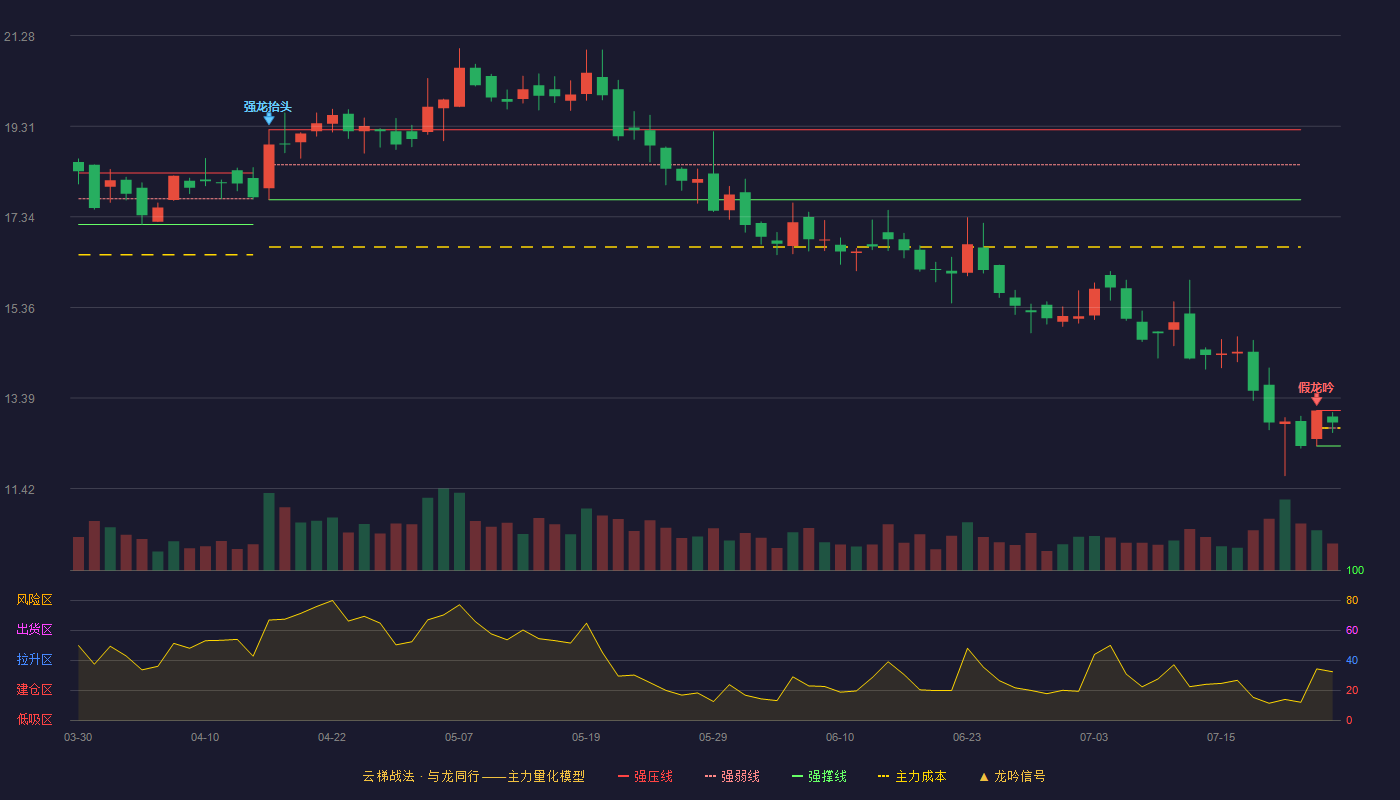Click the 21.28 price axis label

tap(19, 37)
